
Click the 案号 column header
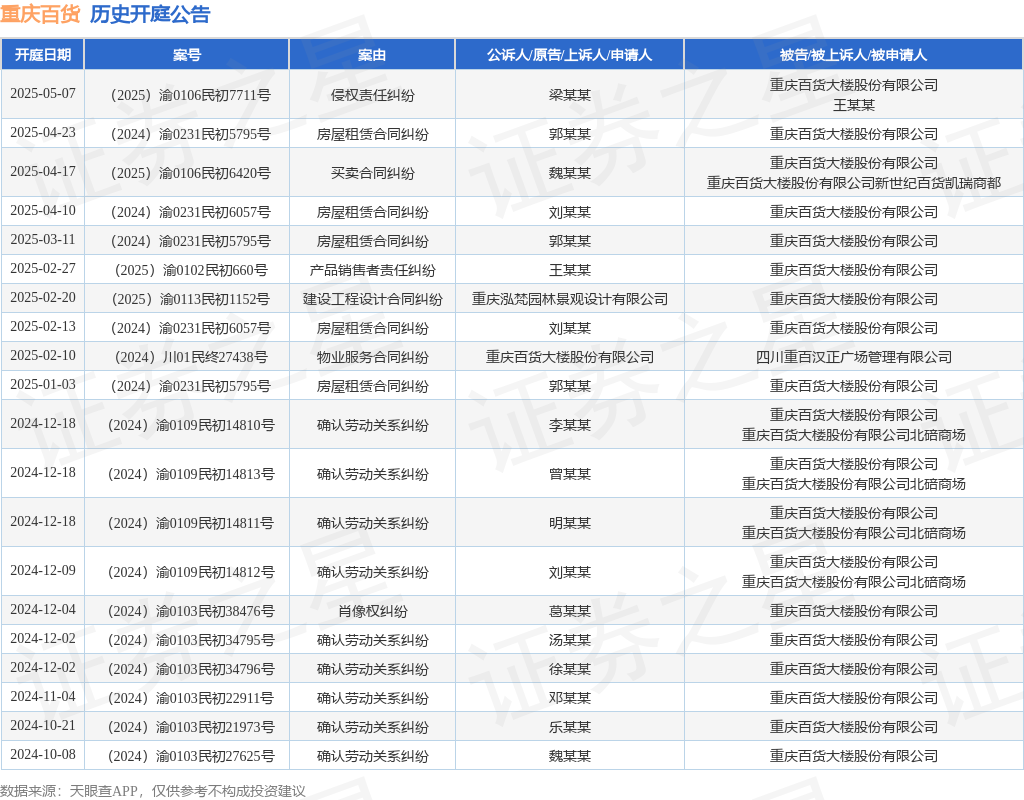click(x=187, y=55)
